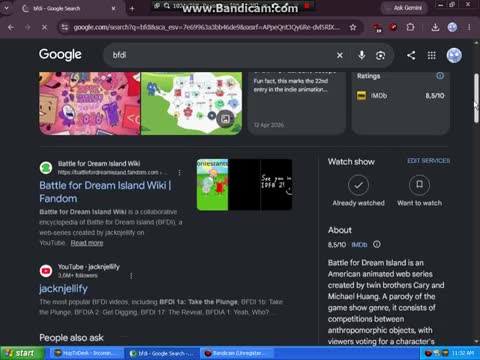
Task: Open the jacknjellify YouTube result
Action: [x=63, y=289]
